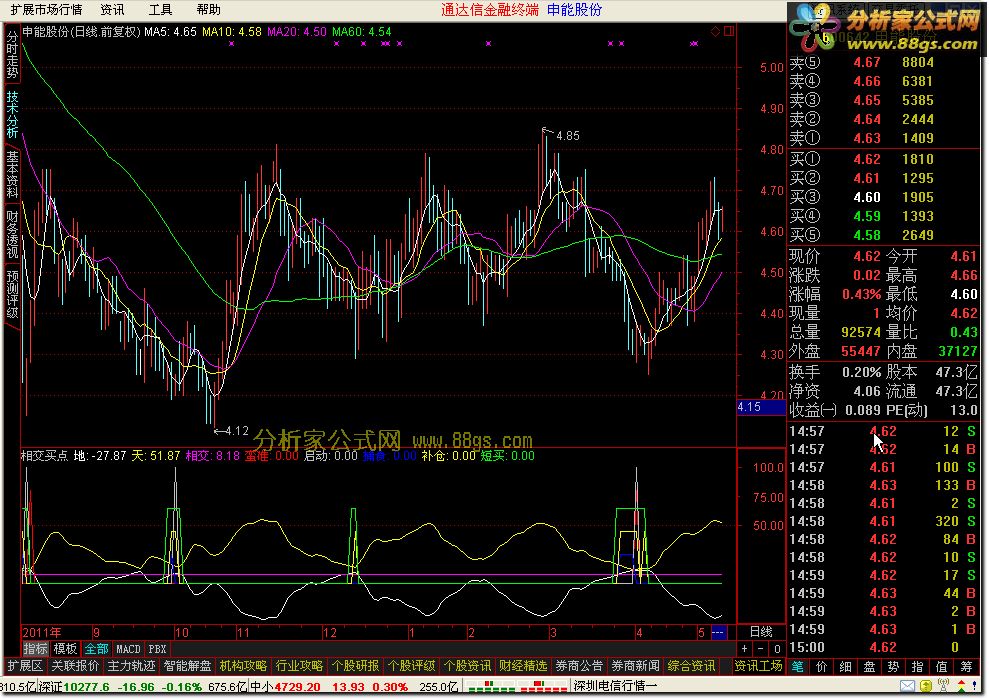Click the 扩展区 button
The width and height of the screenshot is (989, 699).
25,666
